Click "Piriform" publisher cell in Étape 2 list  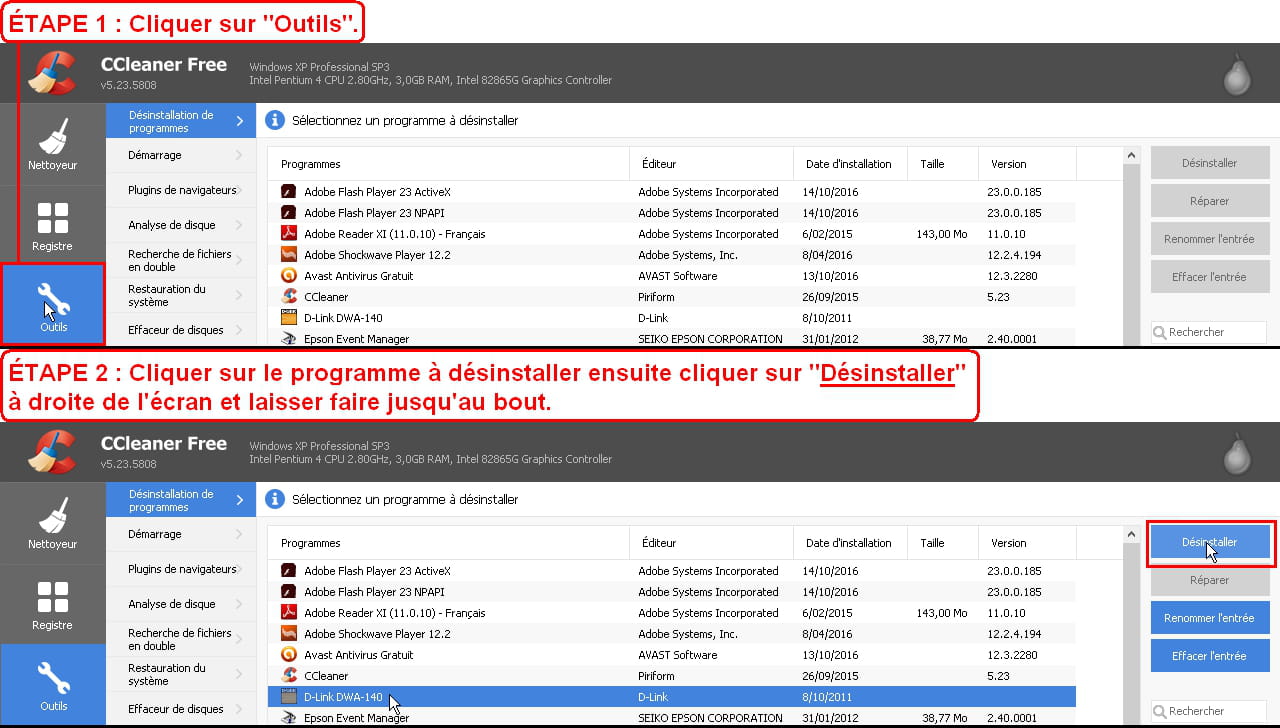[x=656, y=676]
